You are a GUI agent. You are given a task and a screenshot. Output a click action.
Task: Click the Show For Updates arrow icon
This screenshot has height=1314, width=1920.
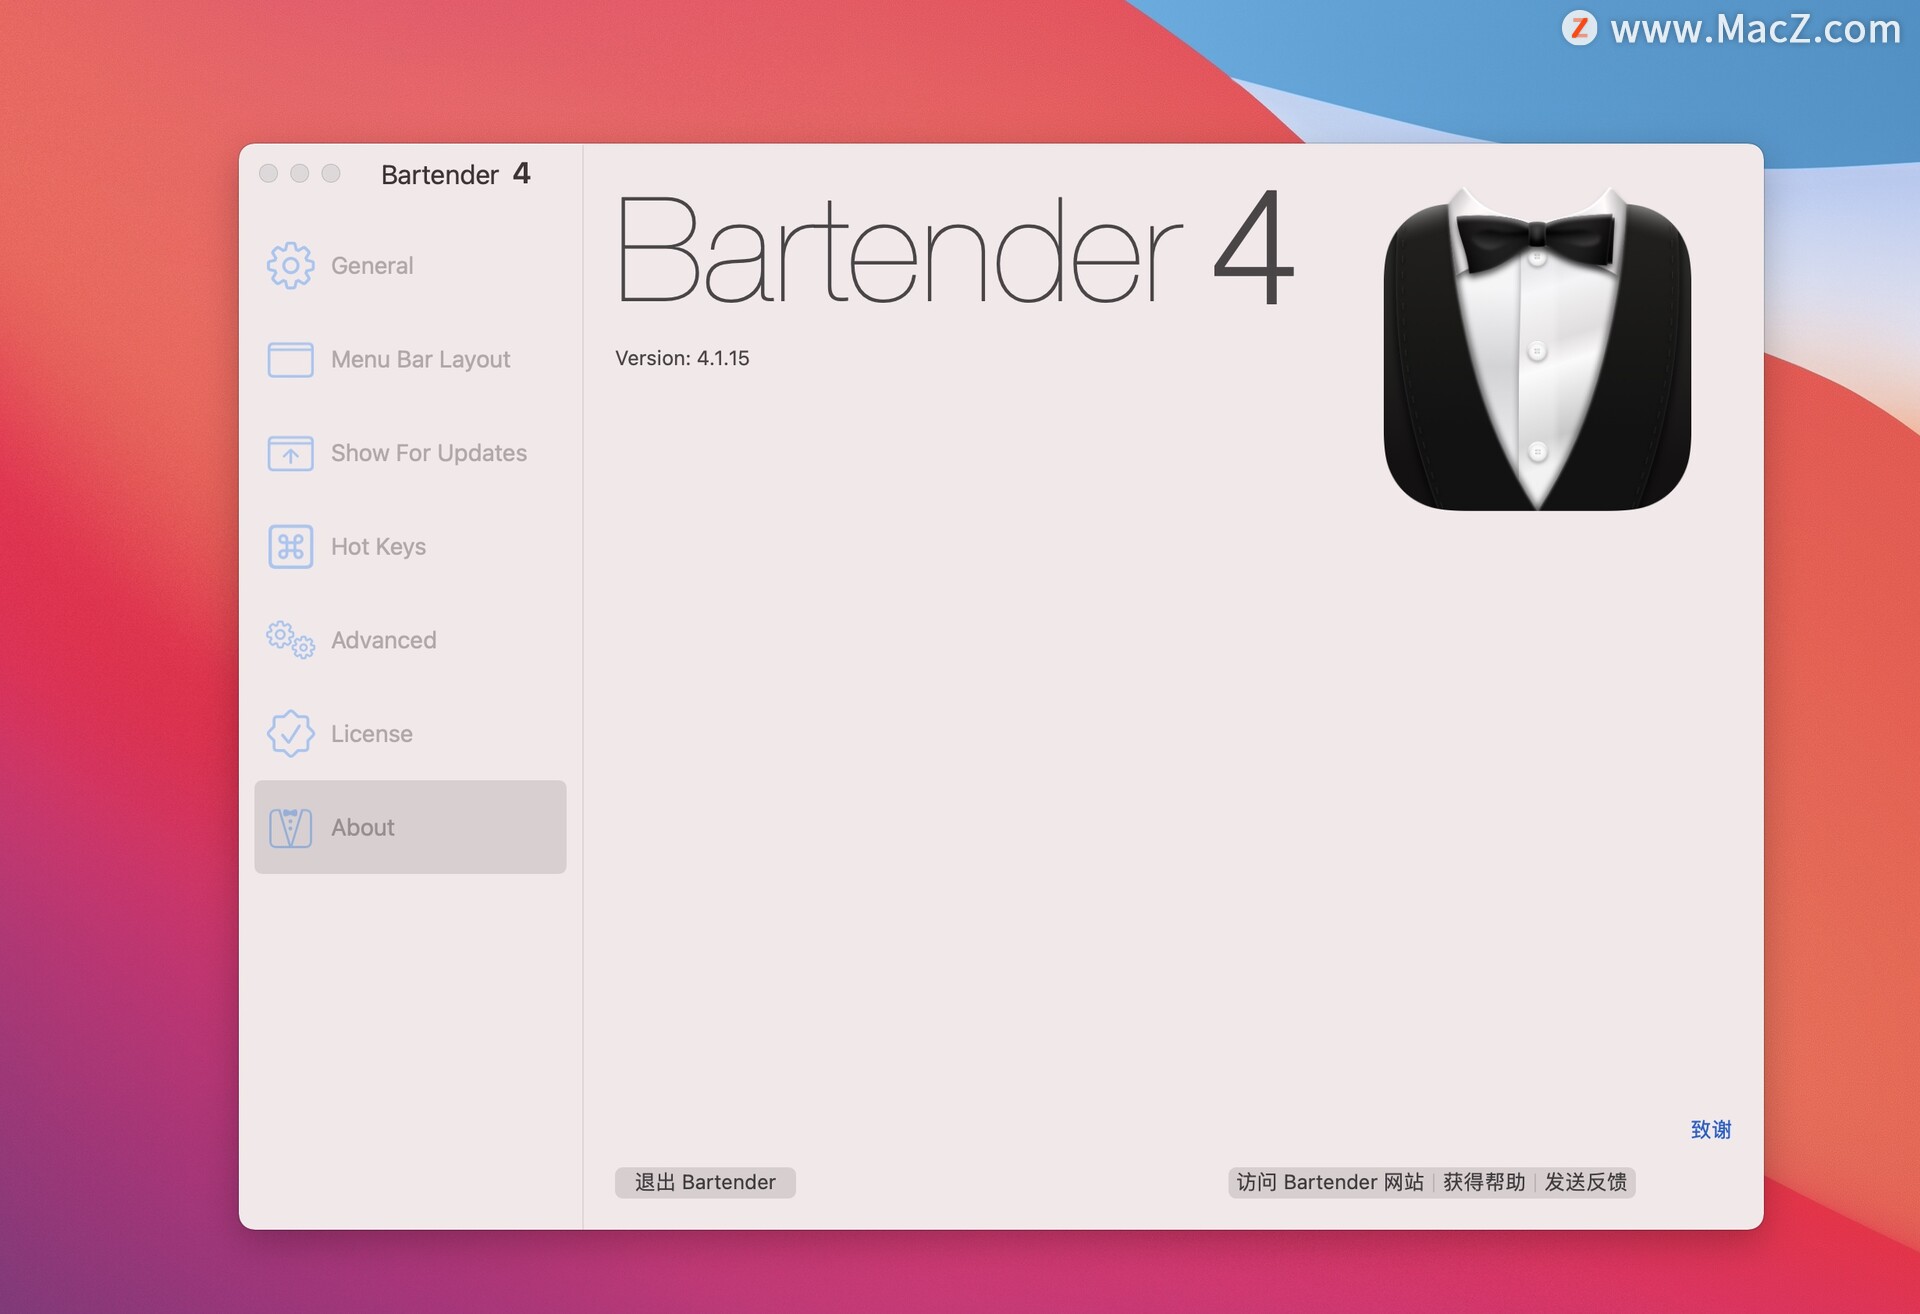[x=290, y=454]
